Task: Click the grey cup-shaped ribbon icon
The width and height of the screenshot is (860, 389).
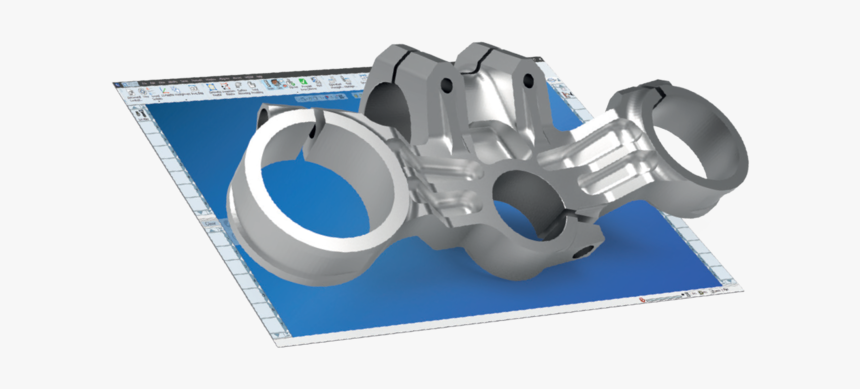Action: point(238,84)
